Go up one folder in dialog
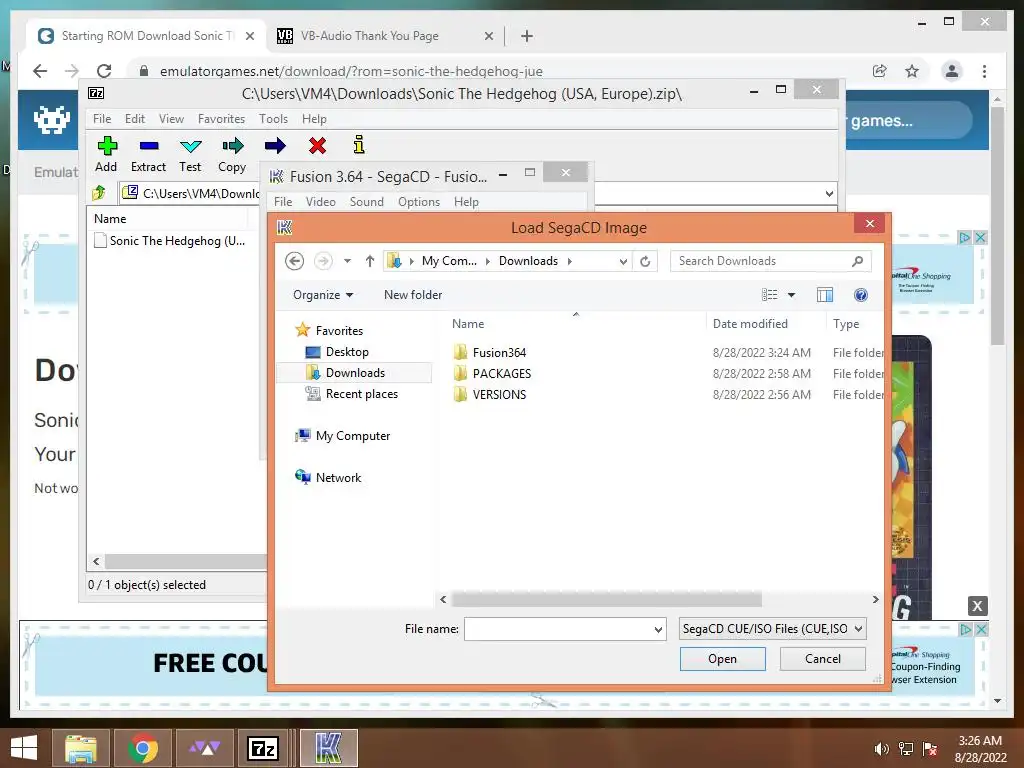Image resolution: width=1024 pixels, height=768 pixels. tap(370, 261)
